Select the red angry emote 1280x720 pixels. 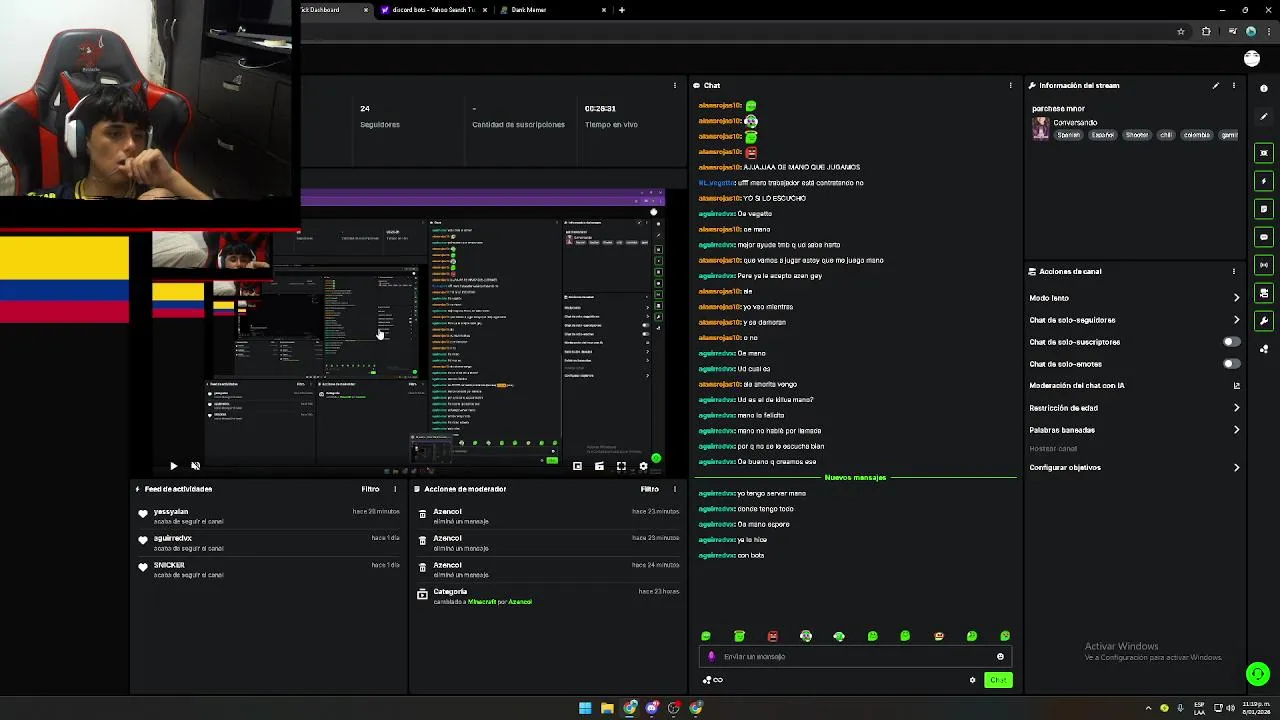click(x=772, y=636)
